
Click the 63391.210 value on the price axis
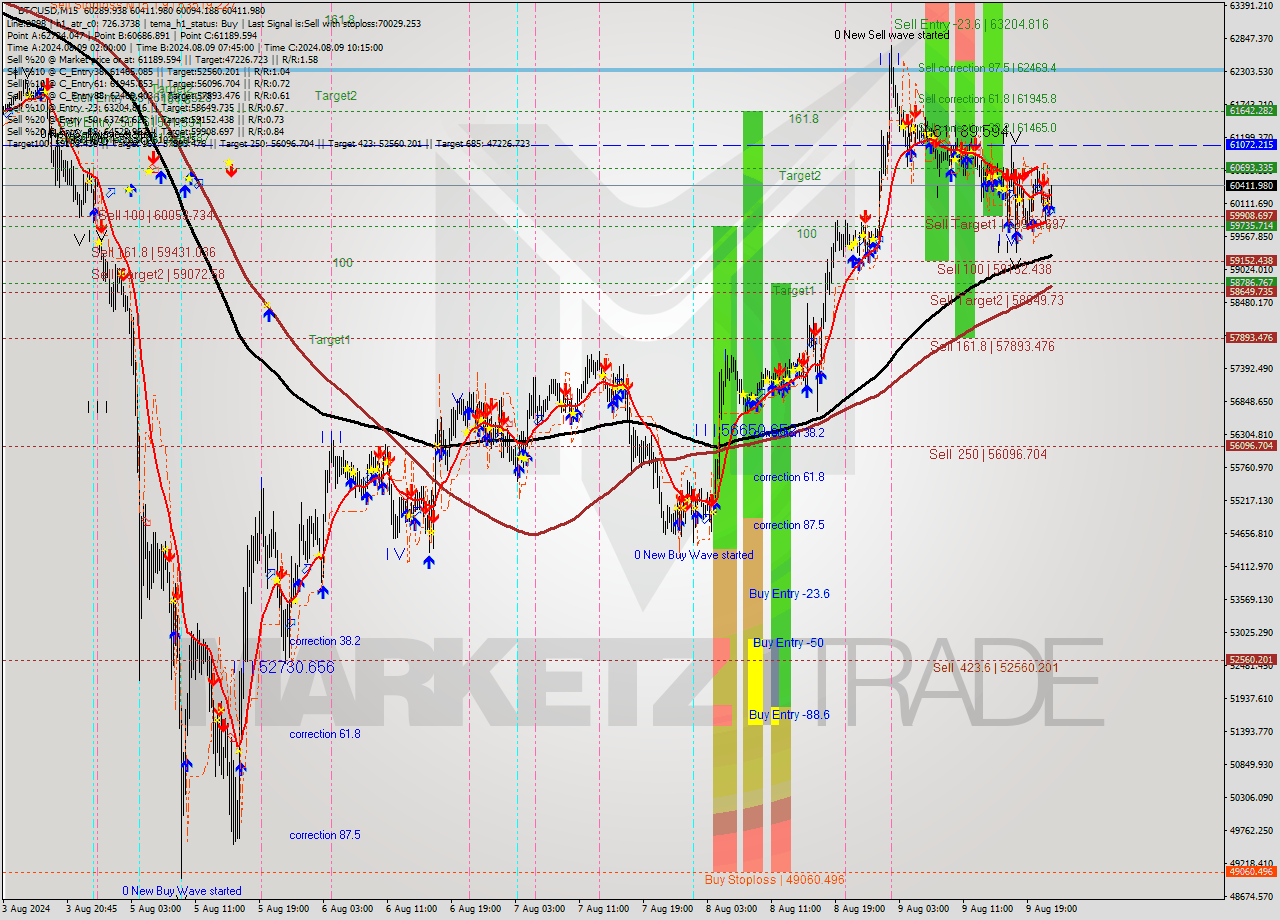pyautogui.click(x=1251, y=6)
